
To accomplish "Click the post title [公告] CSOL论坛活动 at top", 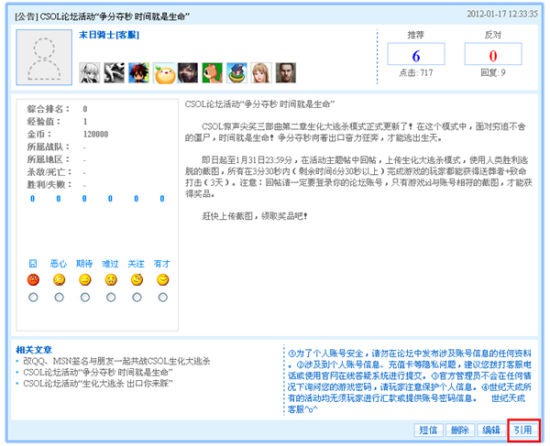I will 102,16.
